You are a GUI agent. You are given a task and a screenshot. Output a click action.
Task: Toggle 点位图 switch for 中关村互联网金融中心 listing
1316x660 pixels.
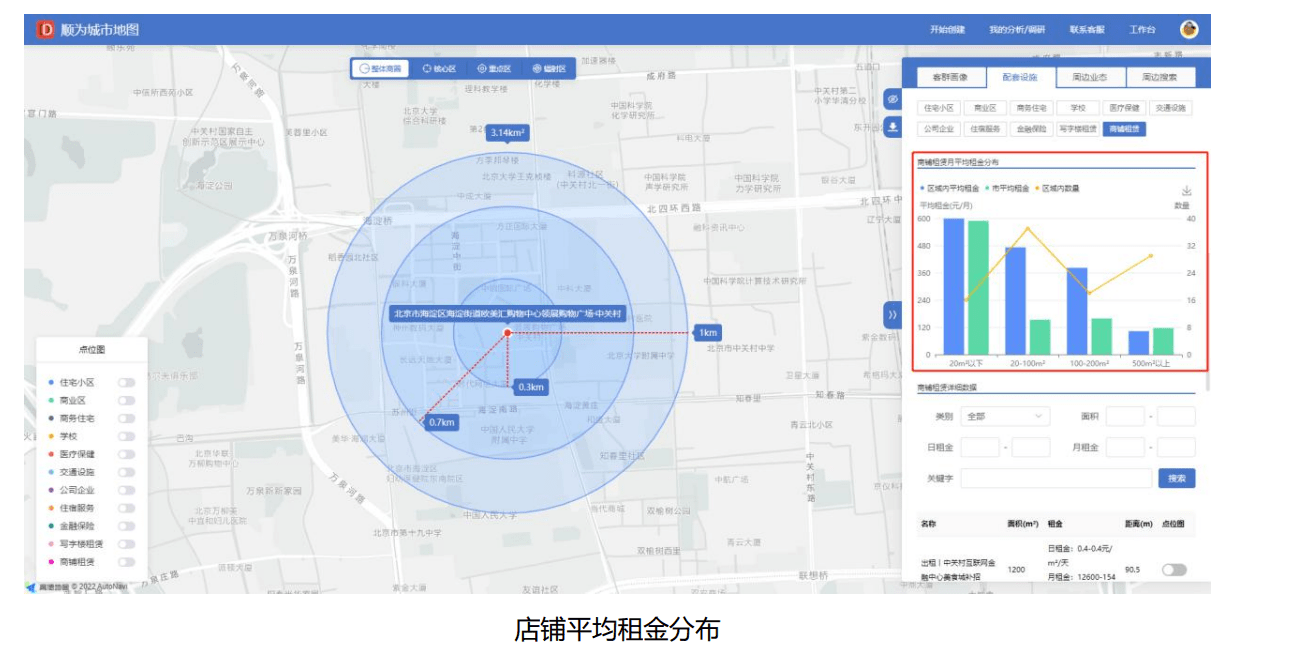[1174, 570]
